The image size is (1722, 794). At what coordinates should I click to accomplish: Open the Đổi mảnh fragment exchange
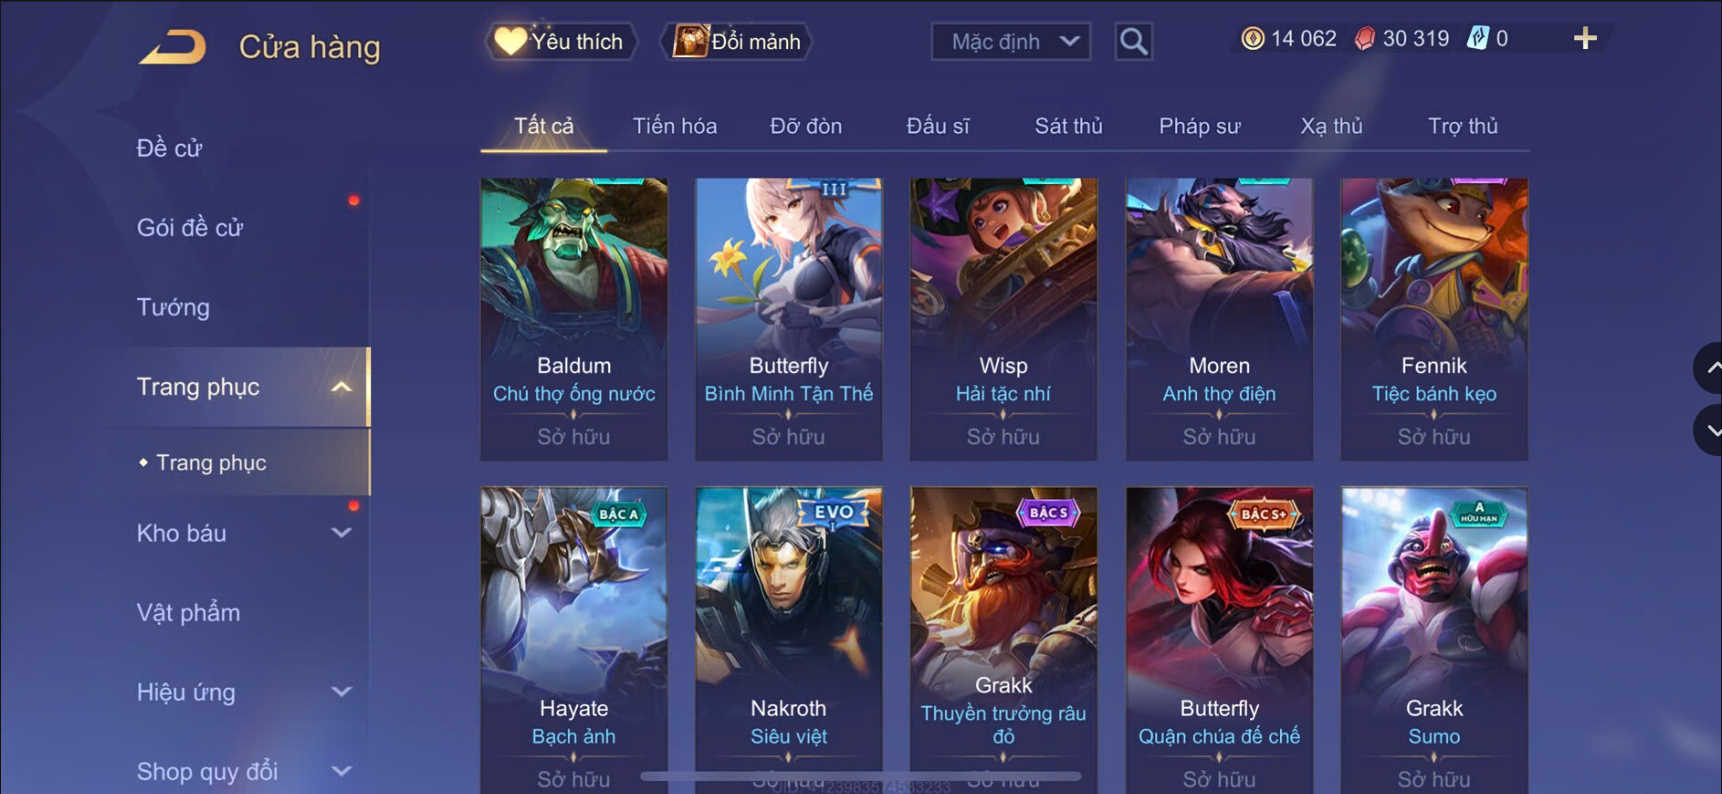pyautogui.click(x=737, y=41)
